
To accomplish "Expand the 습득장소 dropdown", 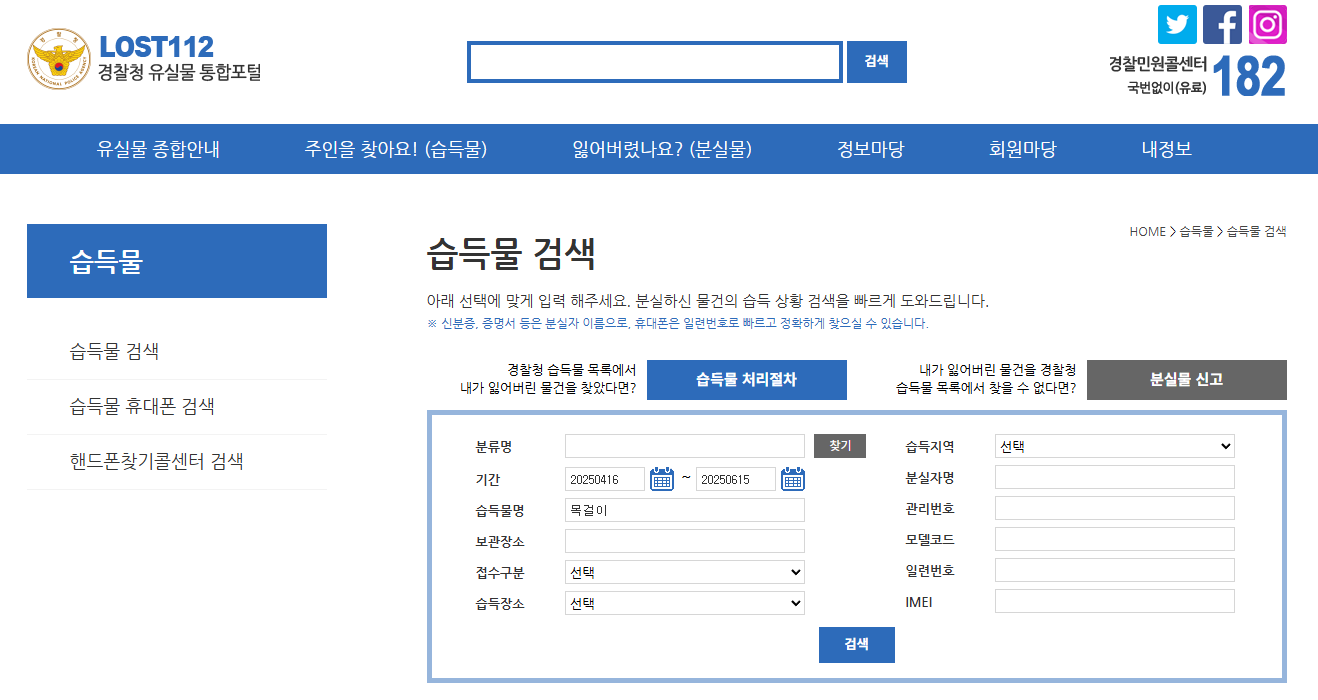I will [685, 604].
